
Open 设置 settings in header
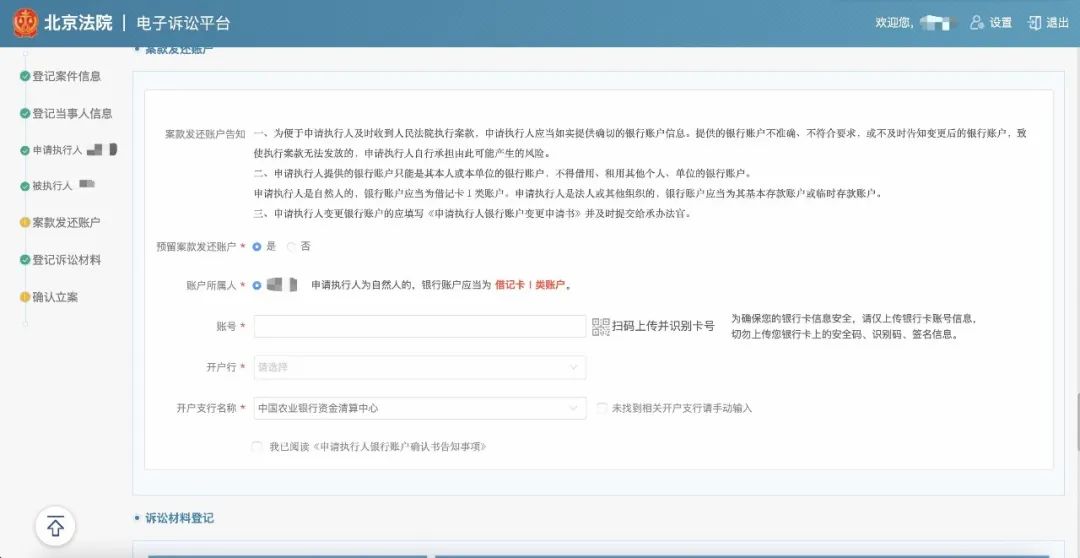(1001, 23)
